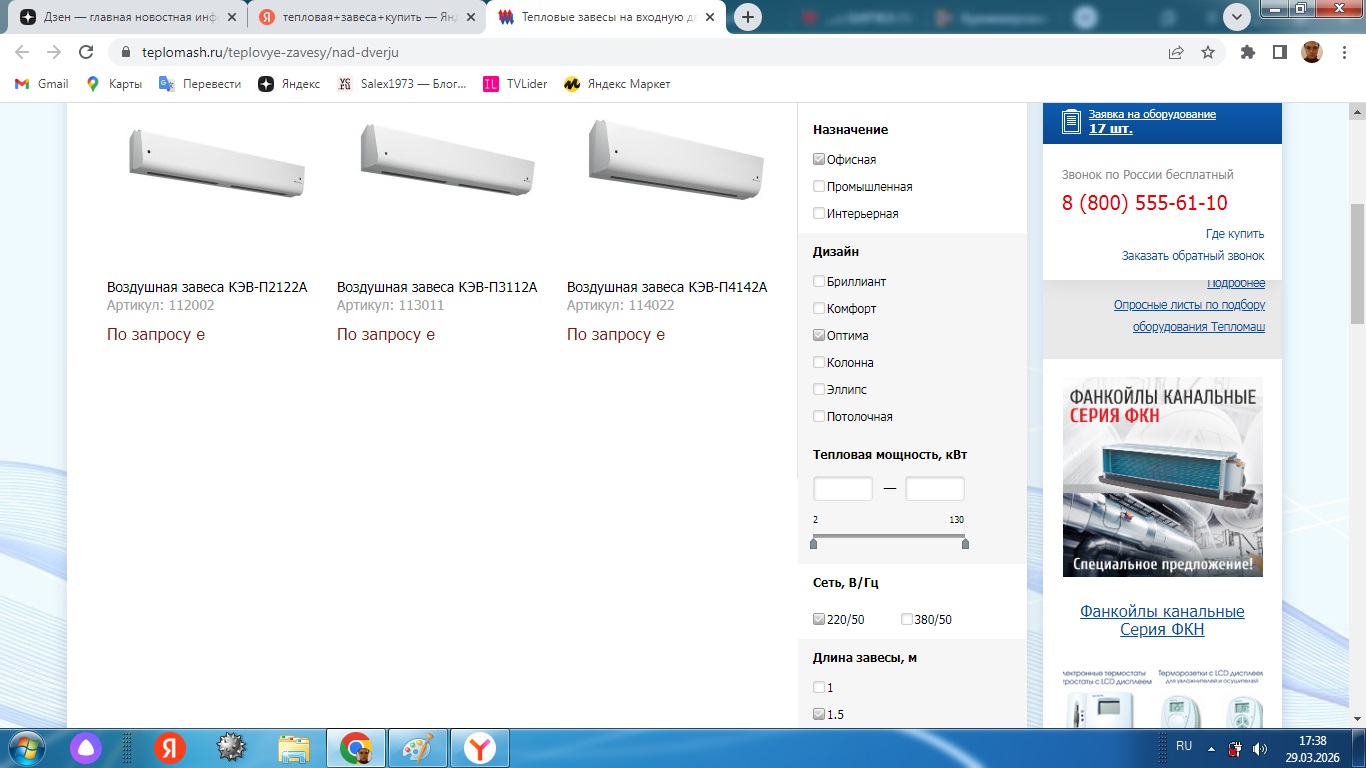Tick the 380/50 network checkbox

(907, 619)
